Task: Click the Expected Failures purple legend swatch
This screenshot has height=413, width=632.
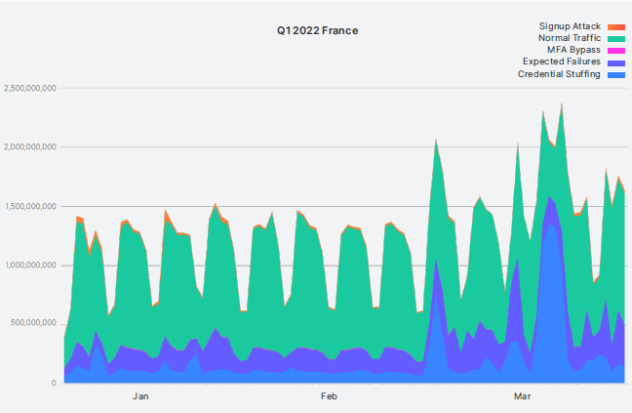Action: click(617, 62)
